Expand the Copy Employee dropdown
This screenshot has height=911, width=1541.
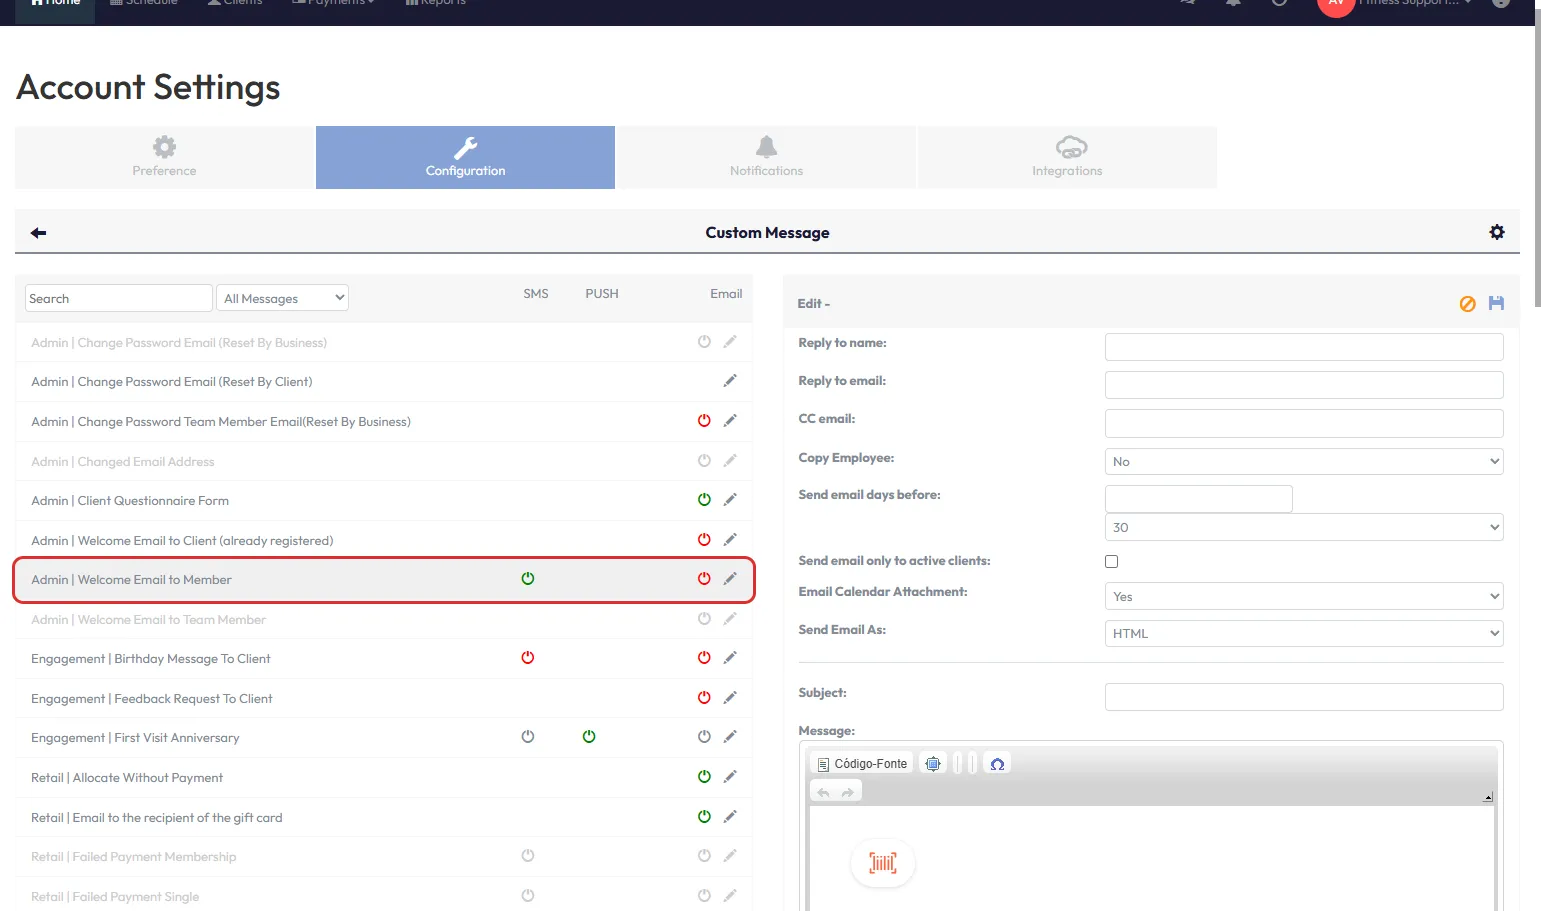1303,462
